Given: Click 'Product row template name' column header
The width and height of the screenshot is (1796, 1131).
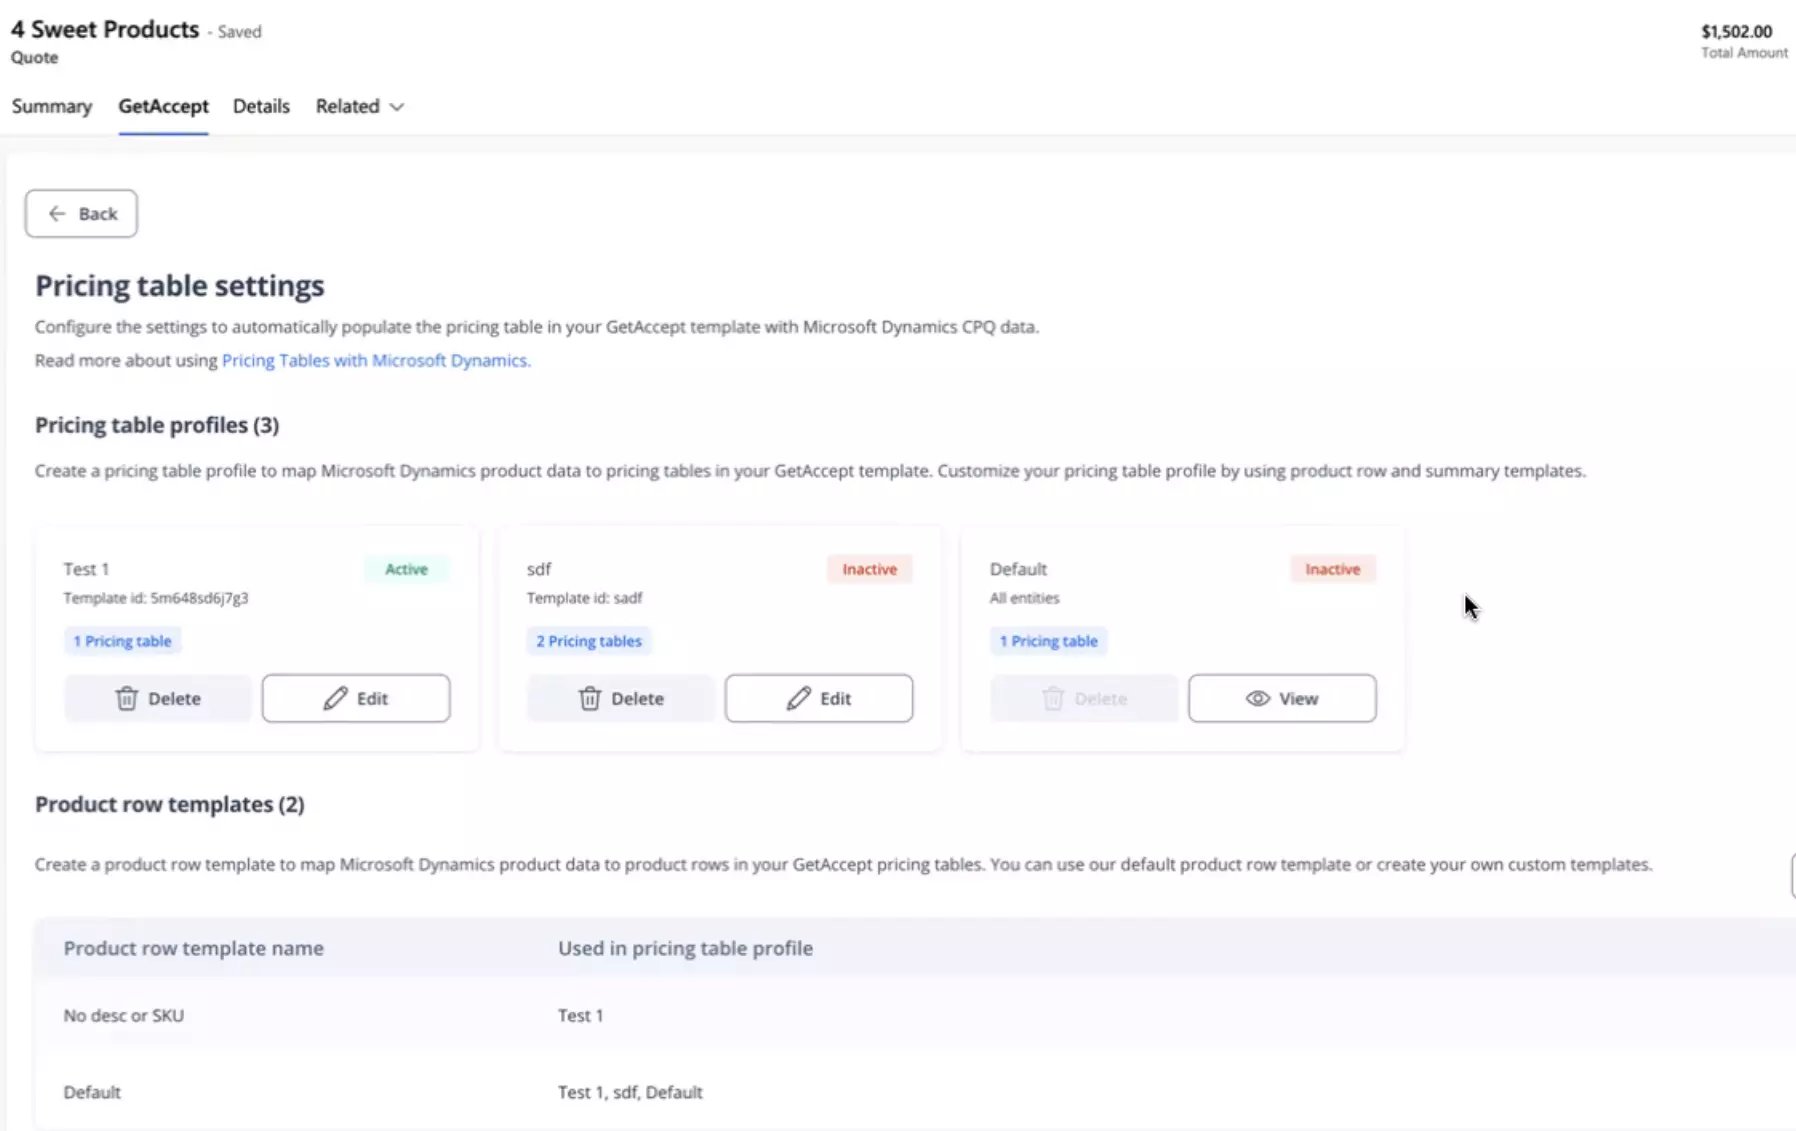Looking at the screenshot, I should point(194,948).
